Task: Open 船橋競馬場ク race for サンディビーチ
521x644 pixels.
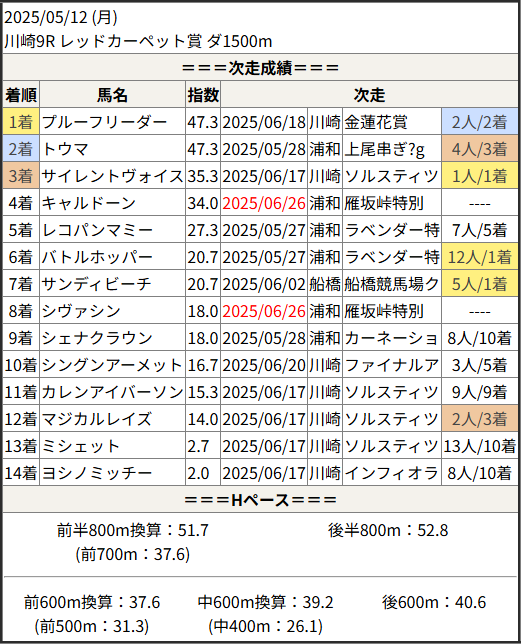Action: pyautogui.click(x=392, y=284)
